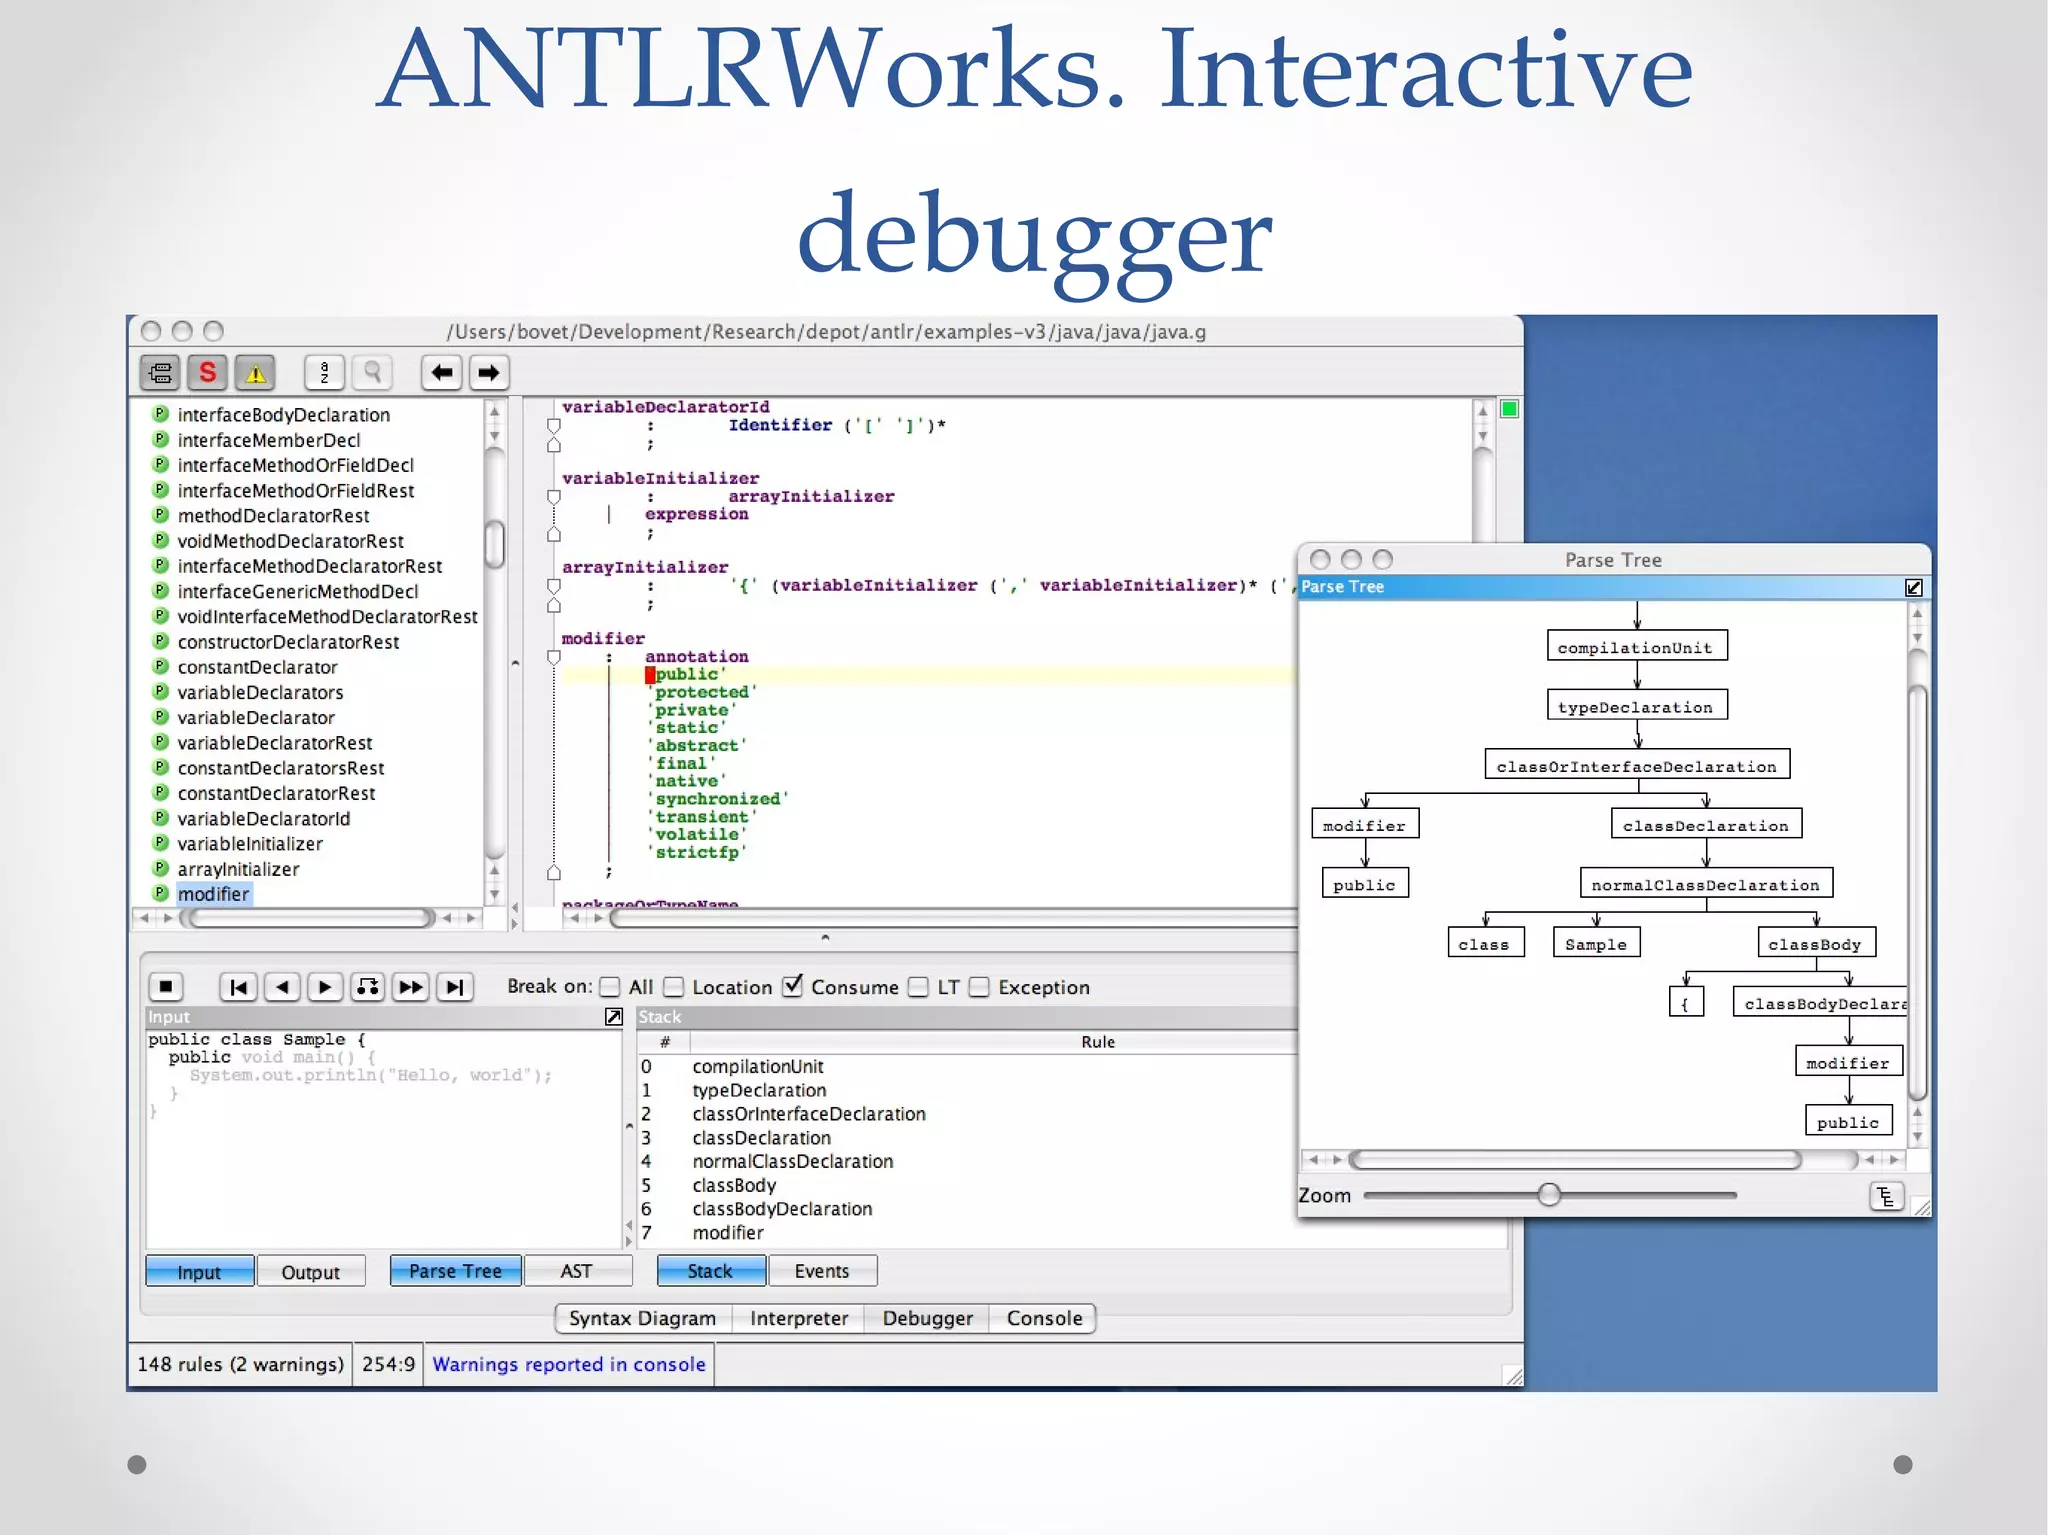Click the rules list view toolbar icon
Image resolution: width=2048 pixels, height=1535 pixels.
click(x=160, y=373)
